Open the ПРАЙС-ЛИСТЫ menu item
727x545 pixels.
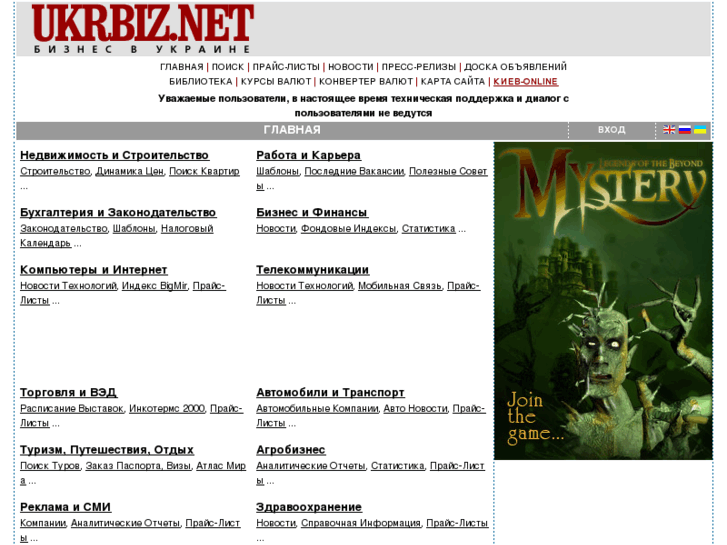click(286, 67)
